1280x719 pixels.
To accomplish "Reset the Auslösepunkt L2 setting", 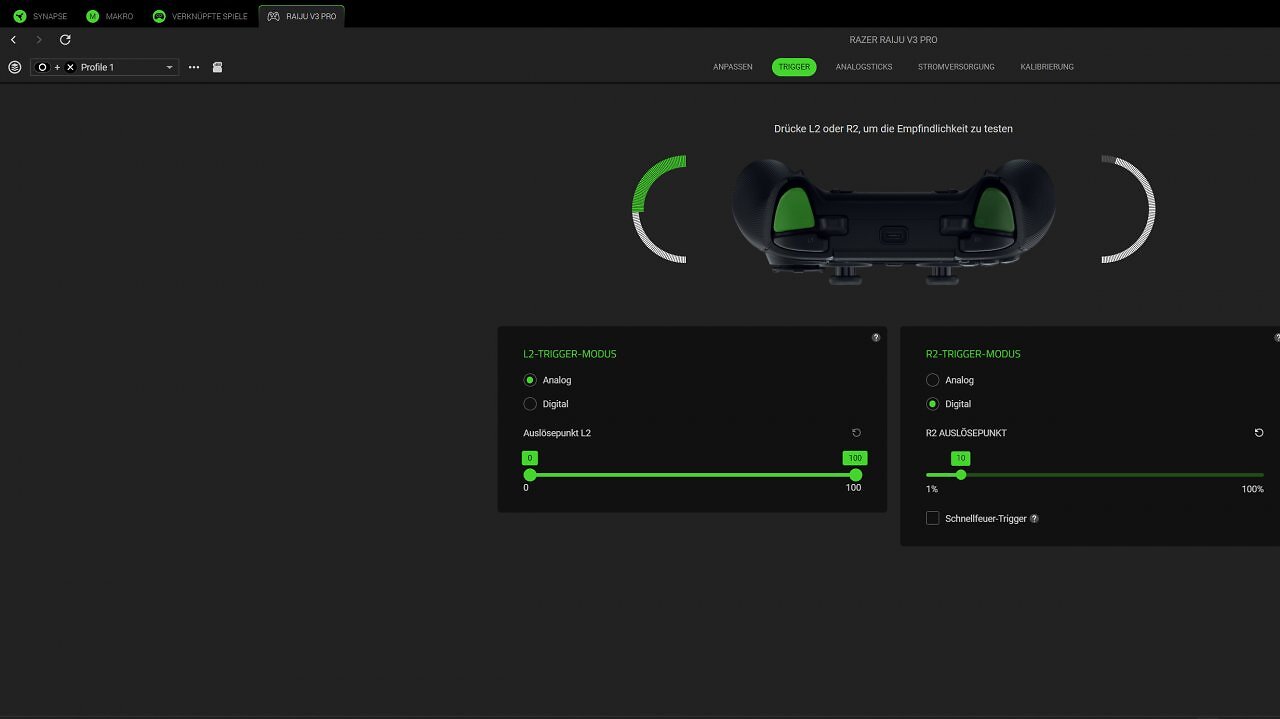I will [856, 433].
